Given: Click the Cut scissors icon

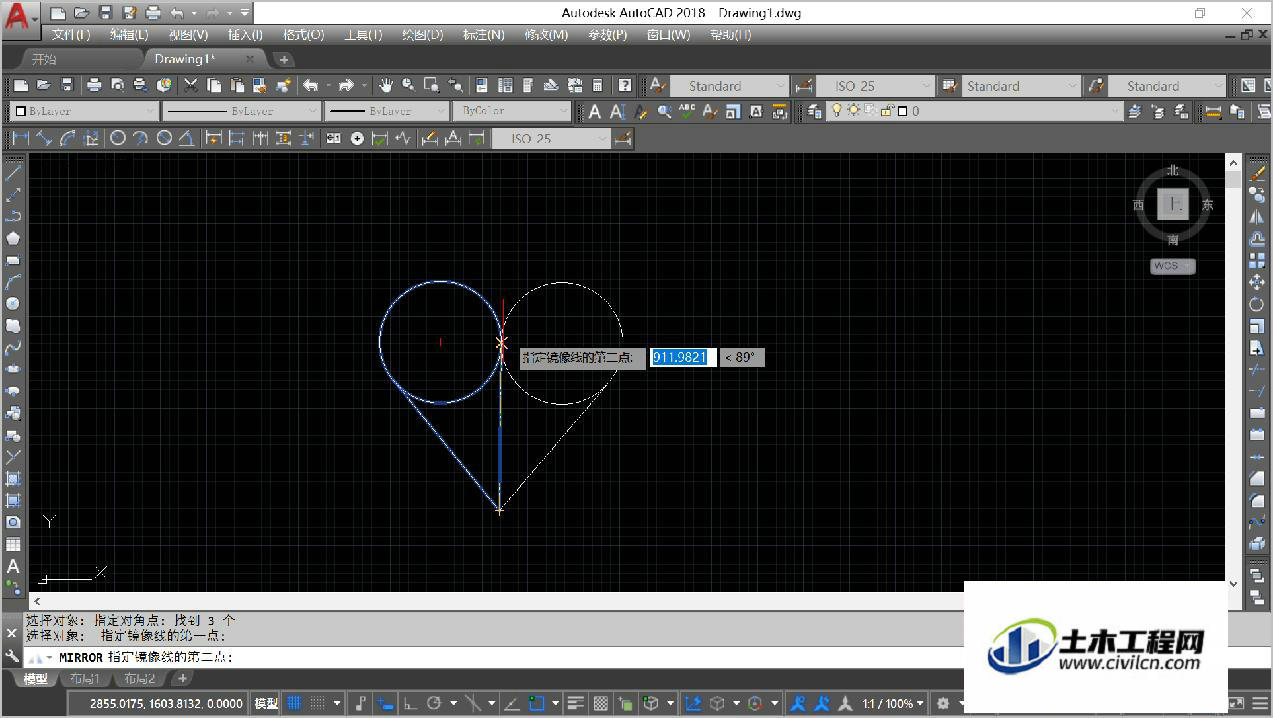Looking at the screenshot, I should (x=190, y=86).
